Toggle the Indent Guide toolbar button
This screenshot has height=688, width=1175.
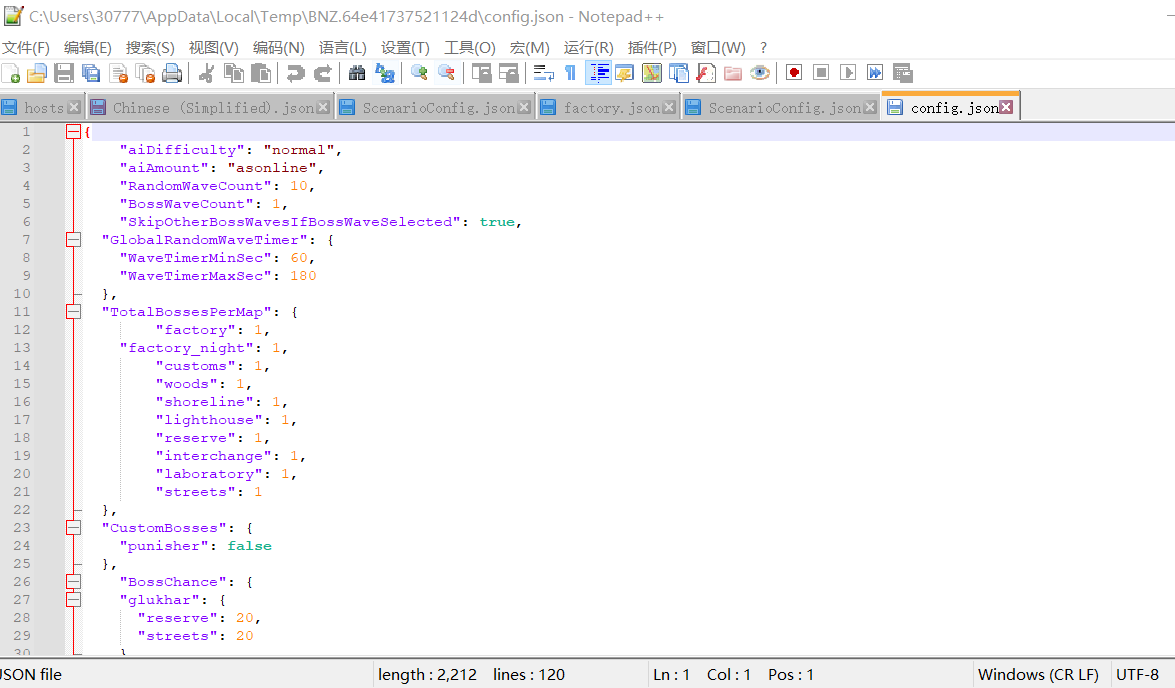tap(599, 73)
